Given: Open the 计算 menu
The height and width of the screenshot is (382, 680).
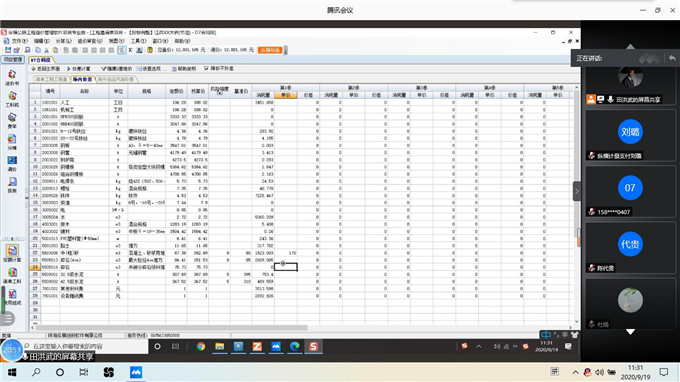Looking at the screenshot, I should [x=63, y=41].
